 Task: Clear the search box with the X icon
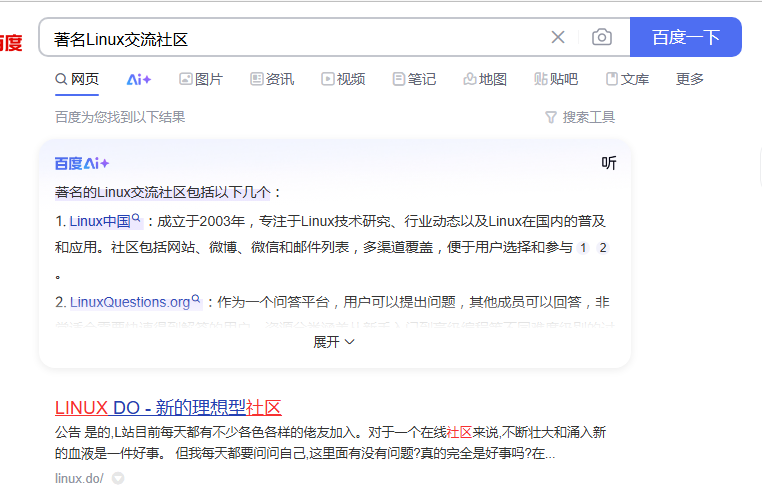pos(558,37)
